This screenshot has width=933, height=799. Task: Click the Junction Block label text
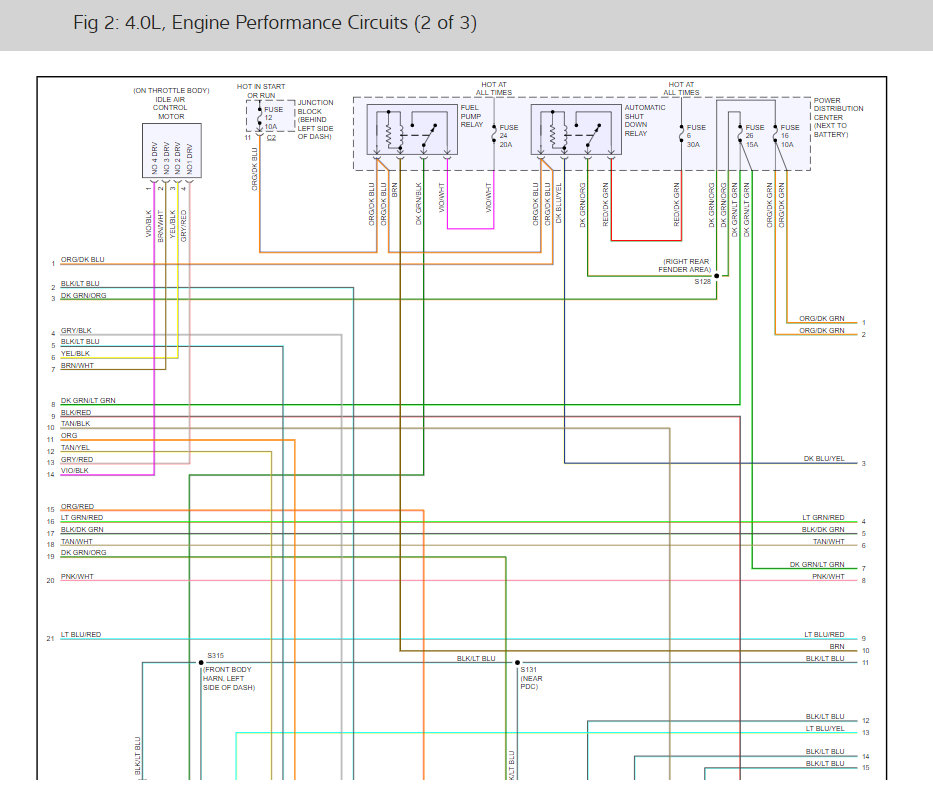(x=315, y=120)
